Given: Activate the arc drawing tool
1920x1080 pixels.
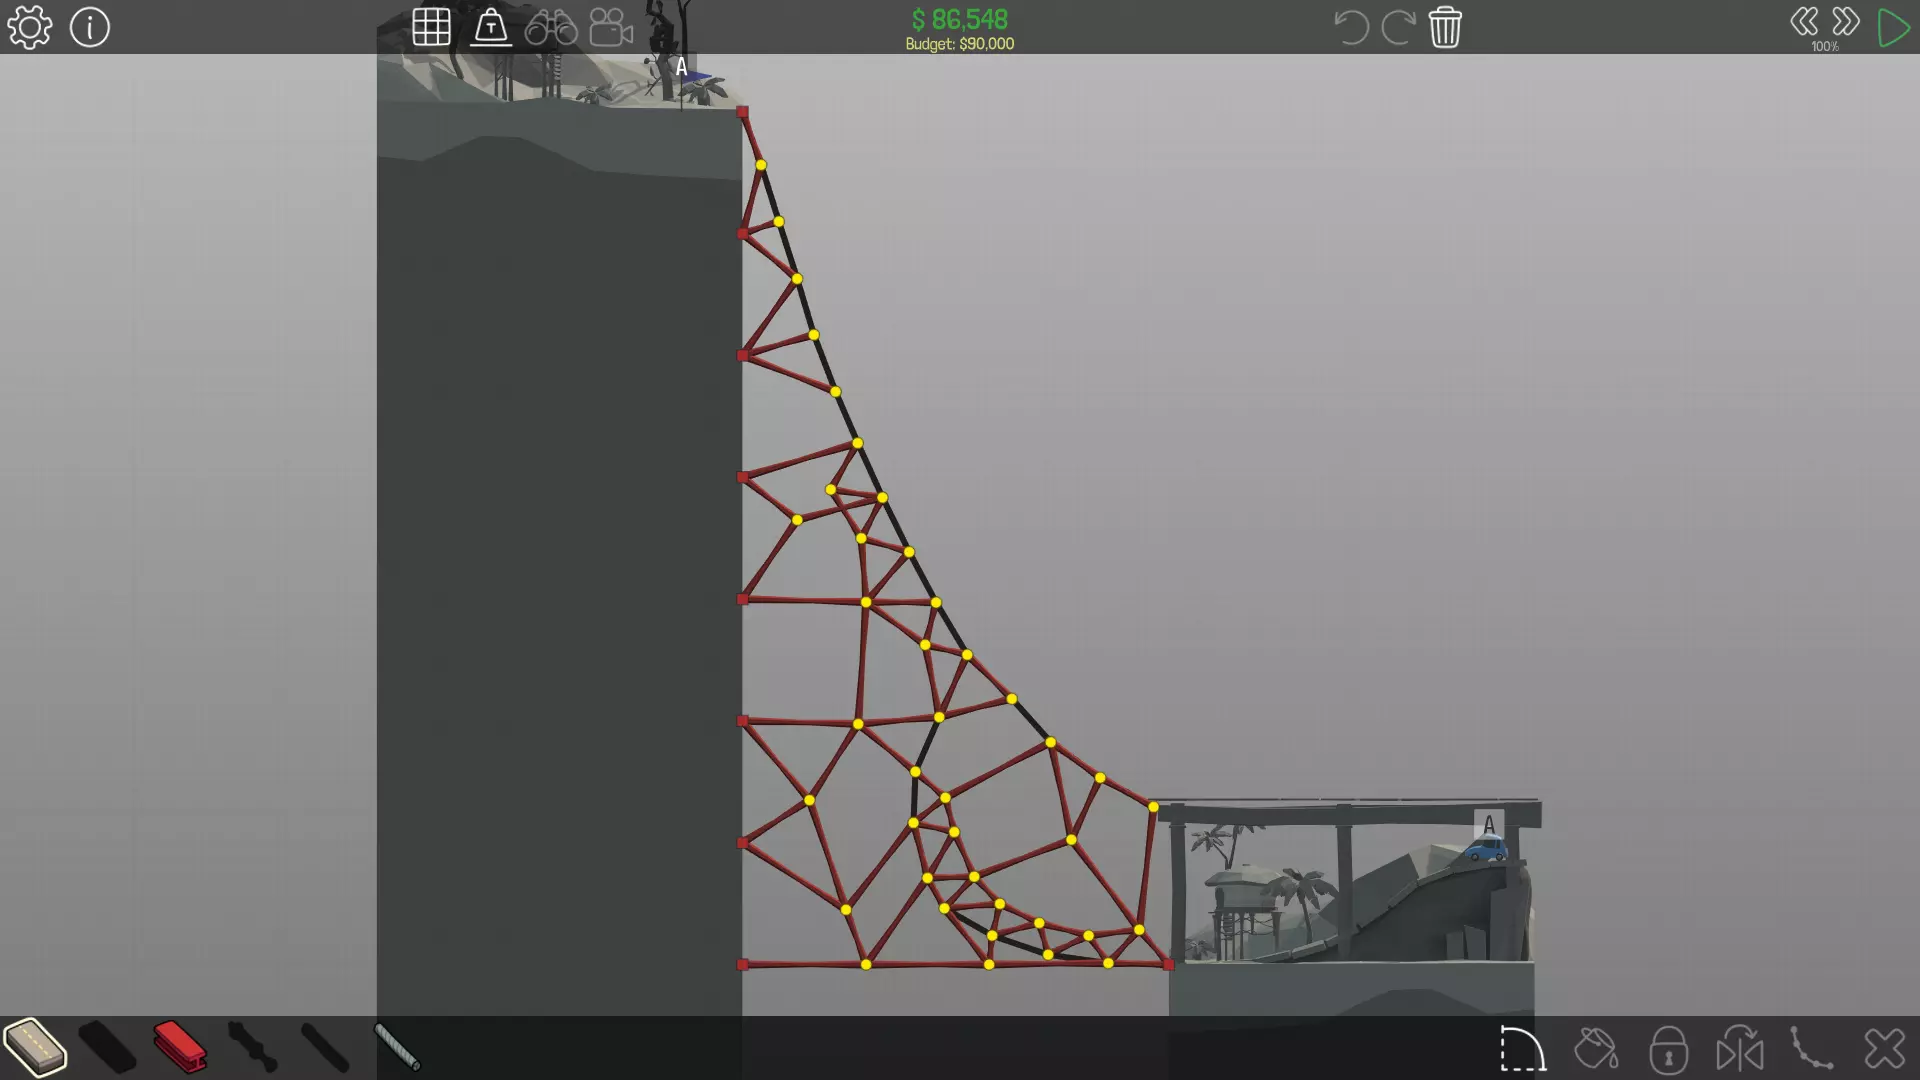Looking at the screenshot, I should pyautogui.click(x=1523, y=1049).
